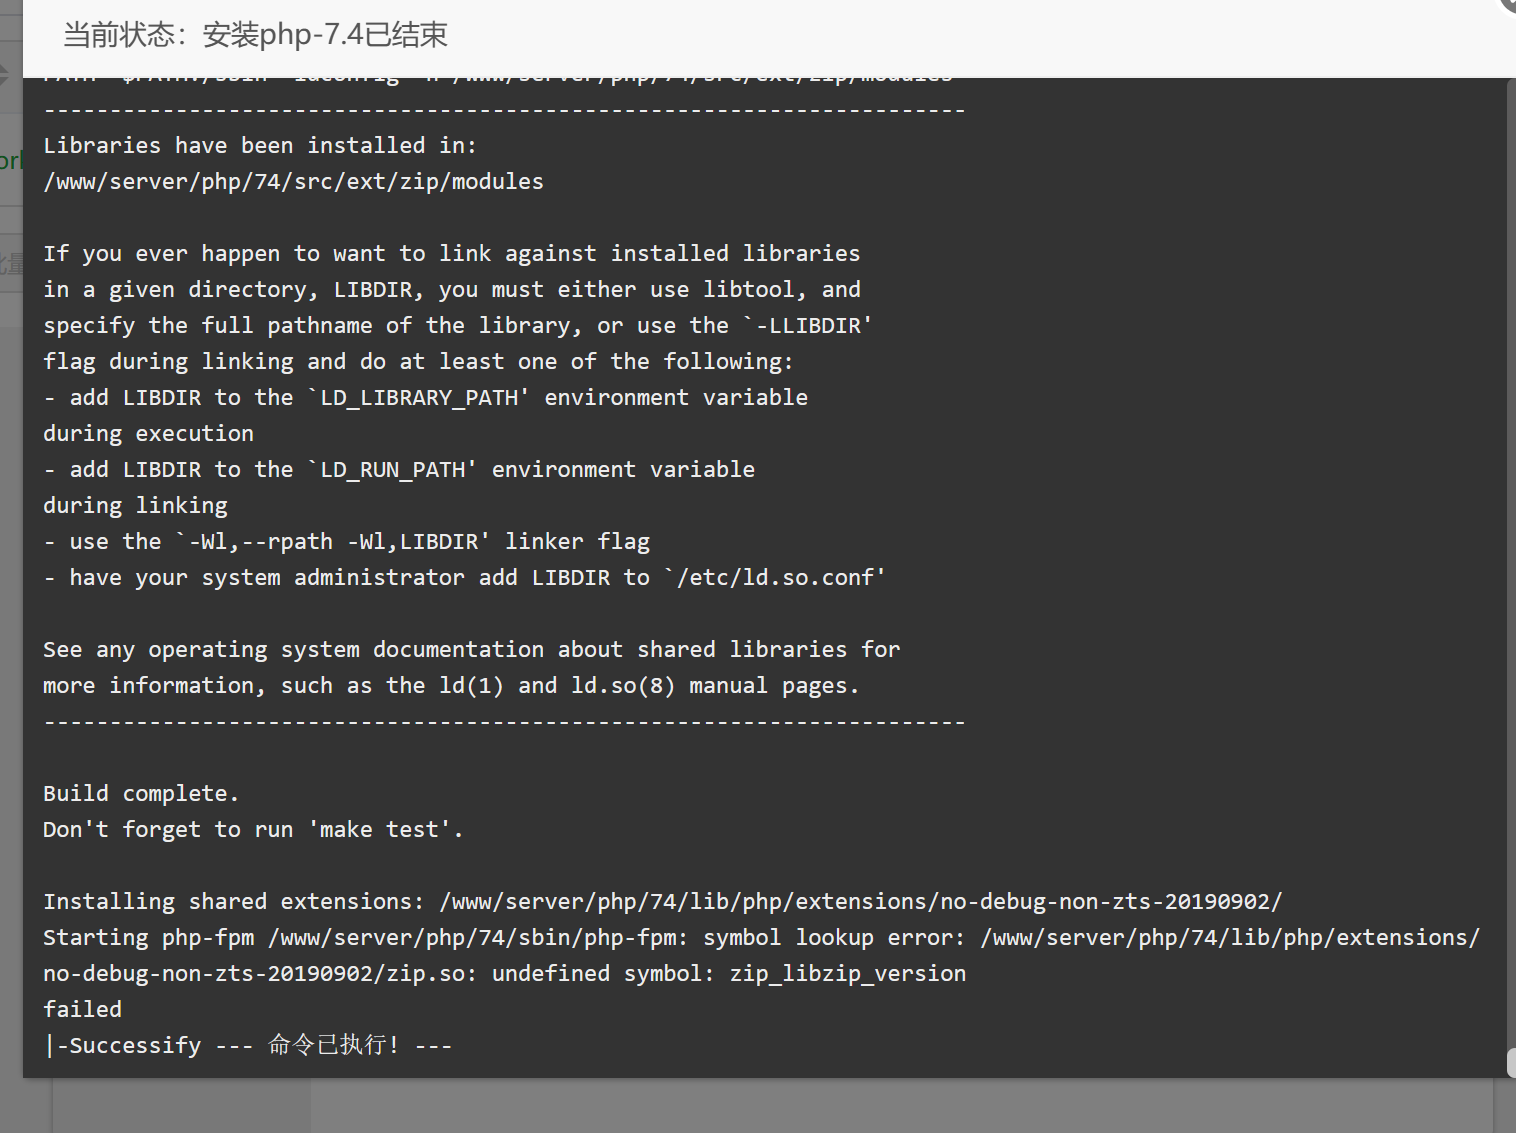This screenshot has width=1516, height=1133.
Task: Click the dimmed green text behind the dialog
Action: [x=10, y=161]
